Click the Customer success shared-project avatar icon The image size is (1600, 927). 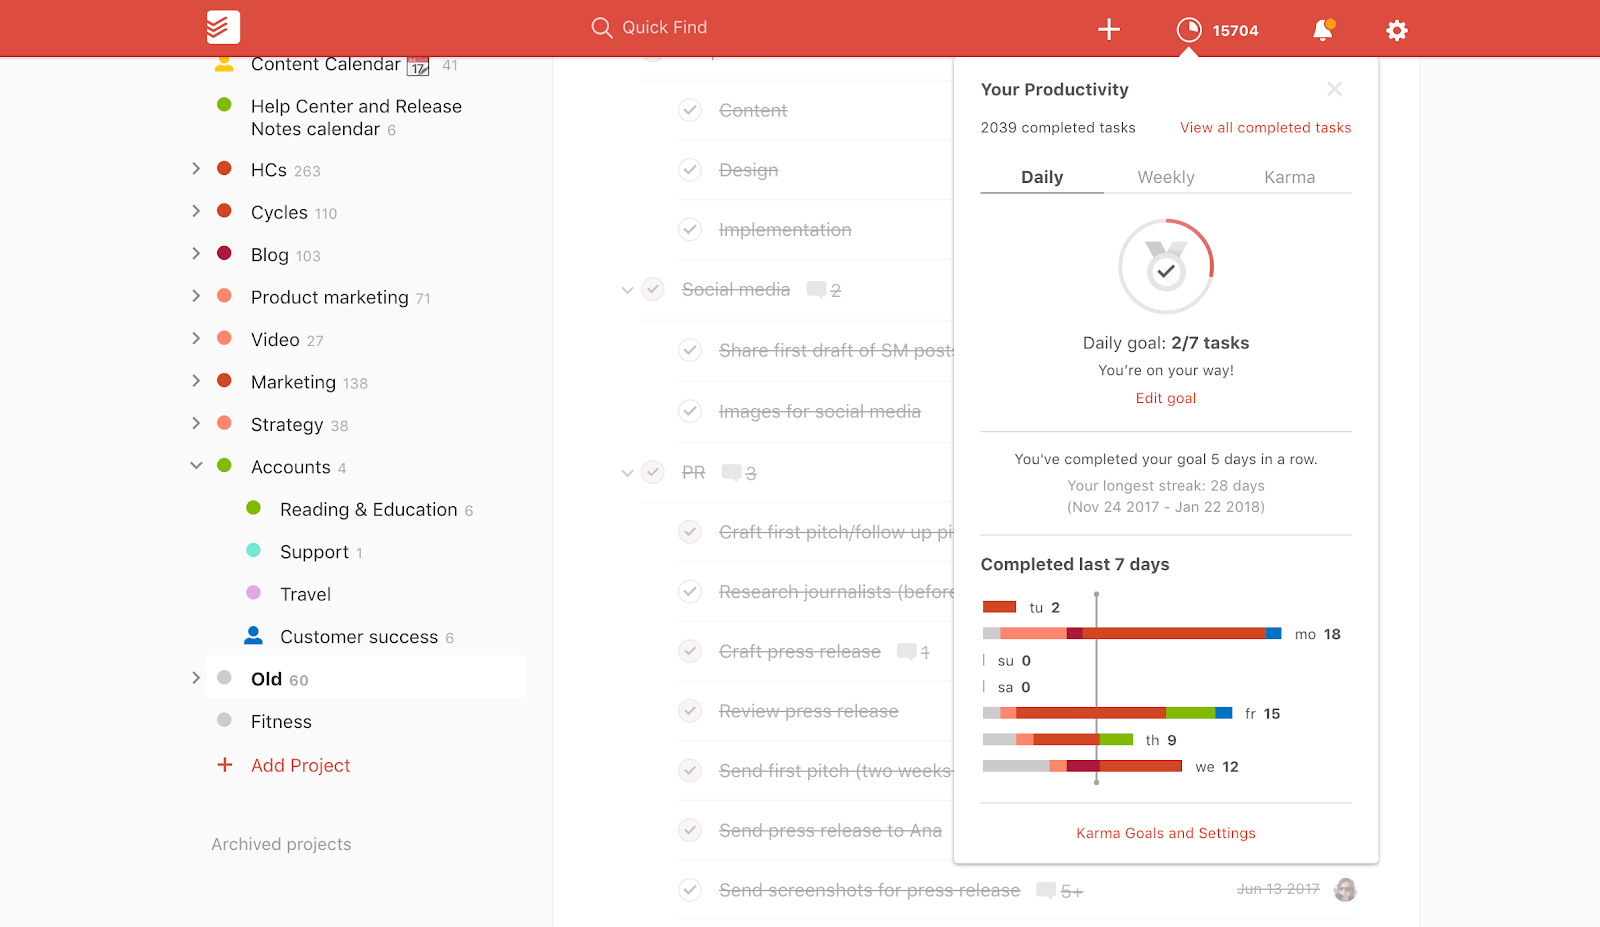point(253,634)
